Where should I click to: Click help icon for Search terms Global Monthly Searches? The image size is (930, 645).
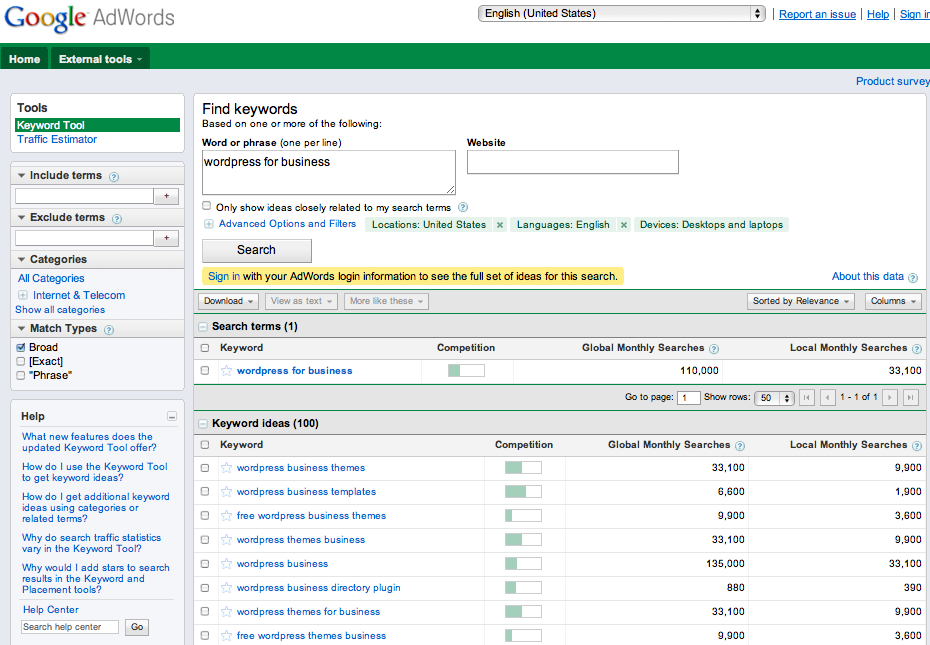pos(714,349)
